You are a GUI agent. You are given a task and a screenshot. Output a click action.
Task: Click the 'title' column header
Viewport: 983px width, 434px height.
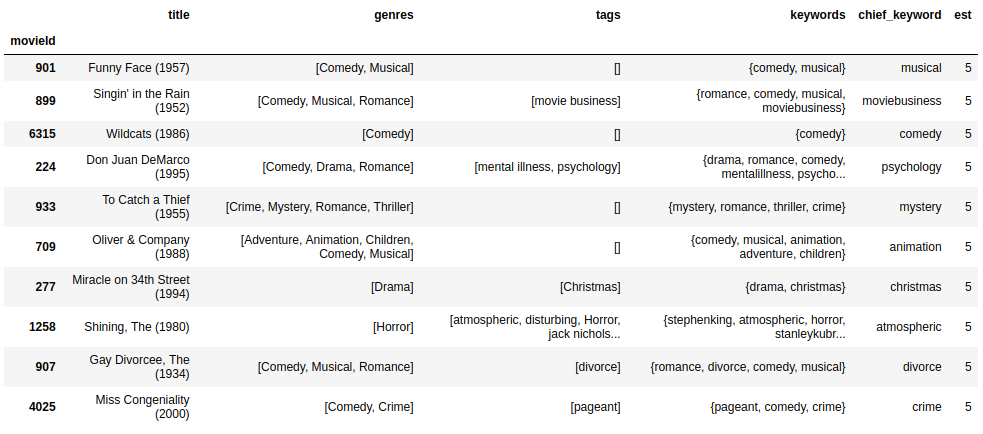pyautogui.click(x=179, y=15)
